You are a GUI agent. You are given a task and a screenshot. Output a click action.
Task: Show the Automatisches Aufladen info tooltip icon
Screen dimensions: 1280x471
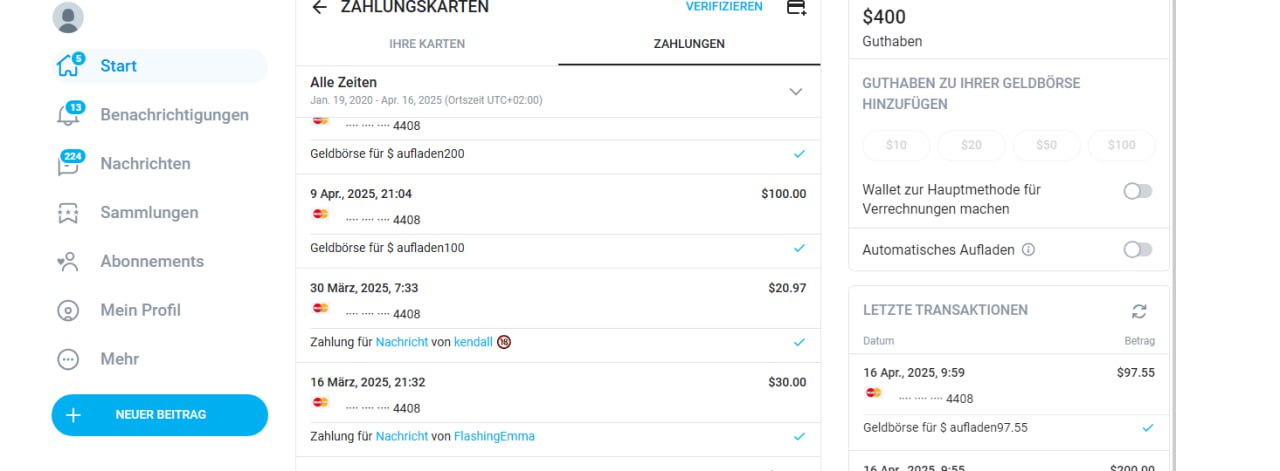point(1028,250)
